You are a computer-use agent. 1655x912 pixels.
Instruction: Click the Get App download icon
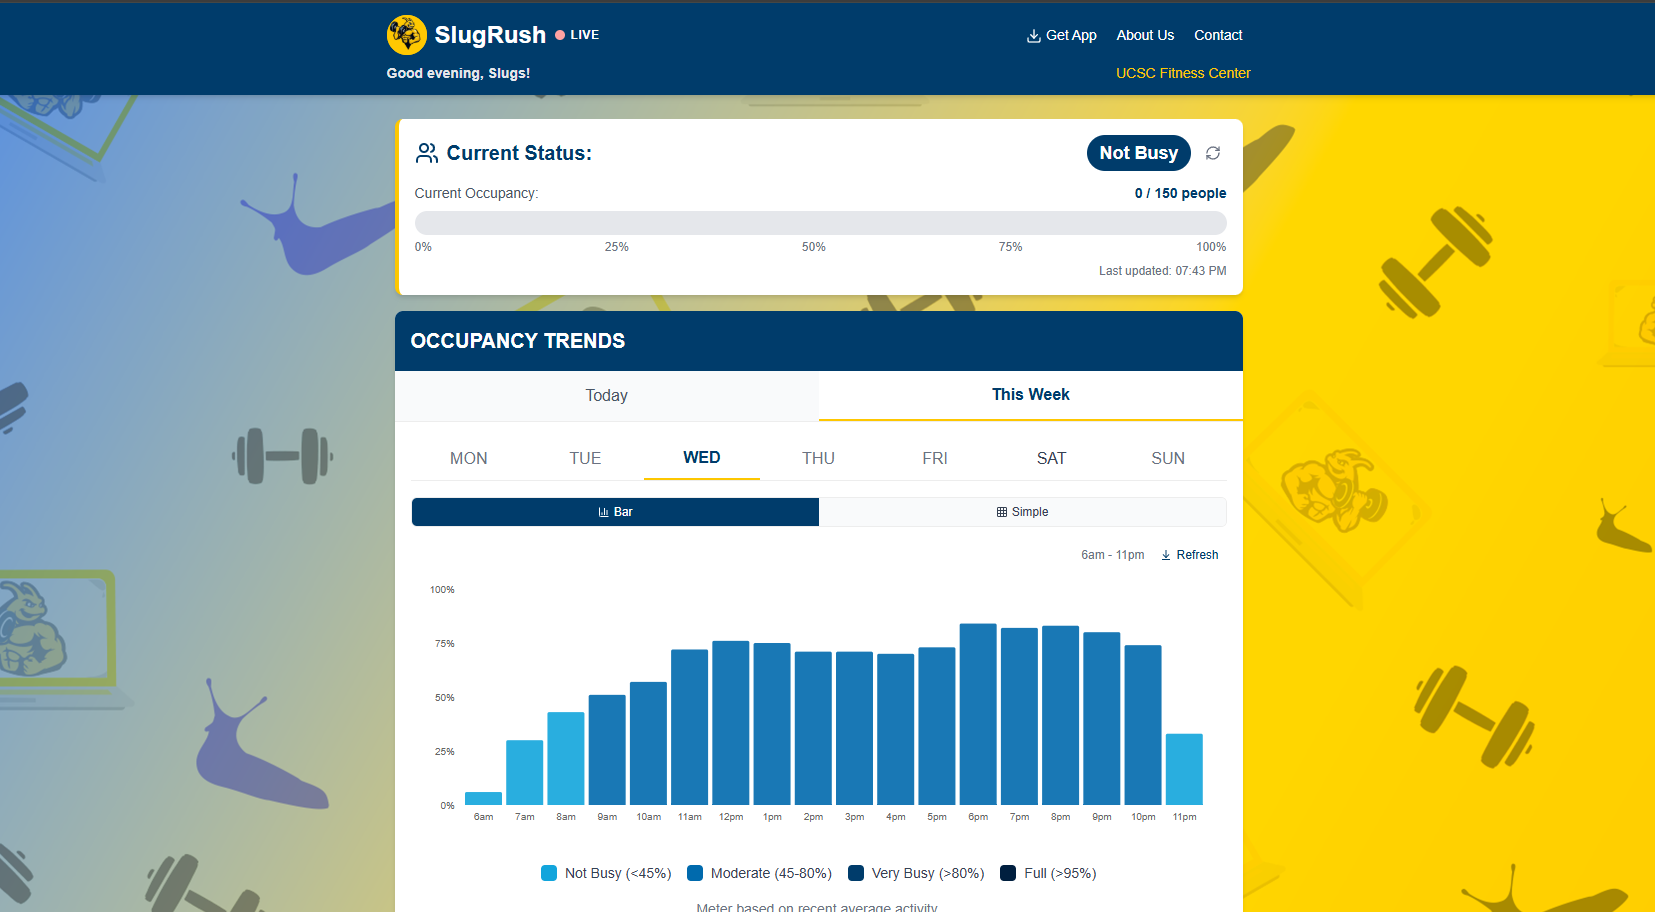tap(1034, 36)
